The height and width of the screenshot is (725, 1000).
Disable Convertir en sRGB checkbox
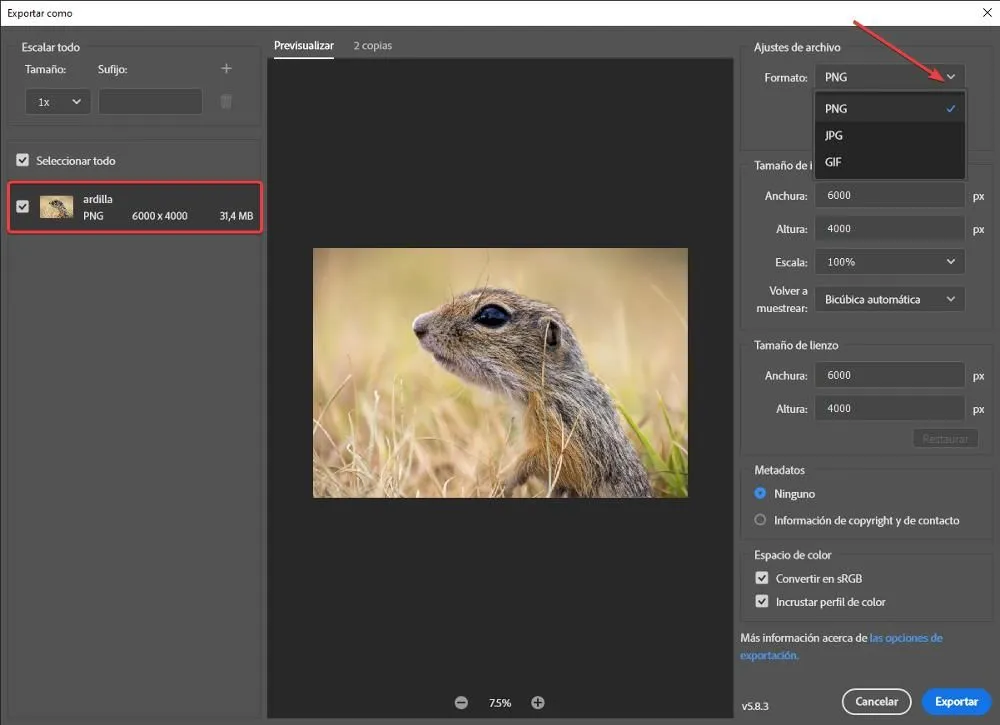[x=762, y=578]
